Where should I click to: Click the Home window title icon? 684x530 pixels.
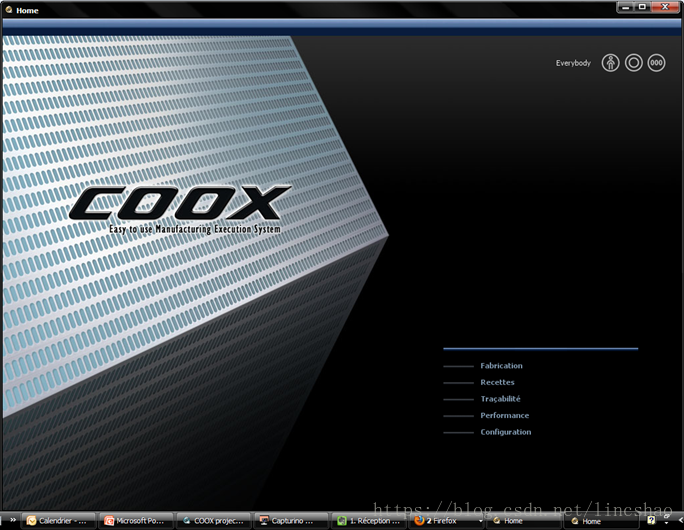pos(9,10)
